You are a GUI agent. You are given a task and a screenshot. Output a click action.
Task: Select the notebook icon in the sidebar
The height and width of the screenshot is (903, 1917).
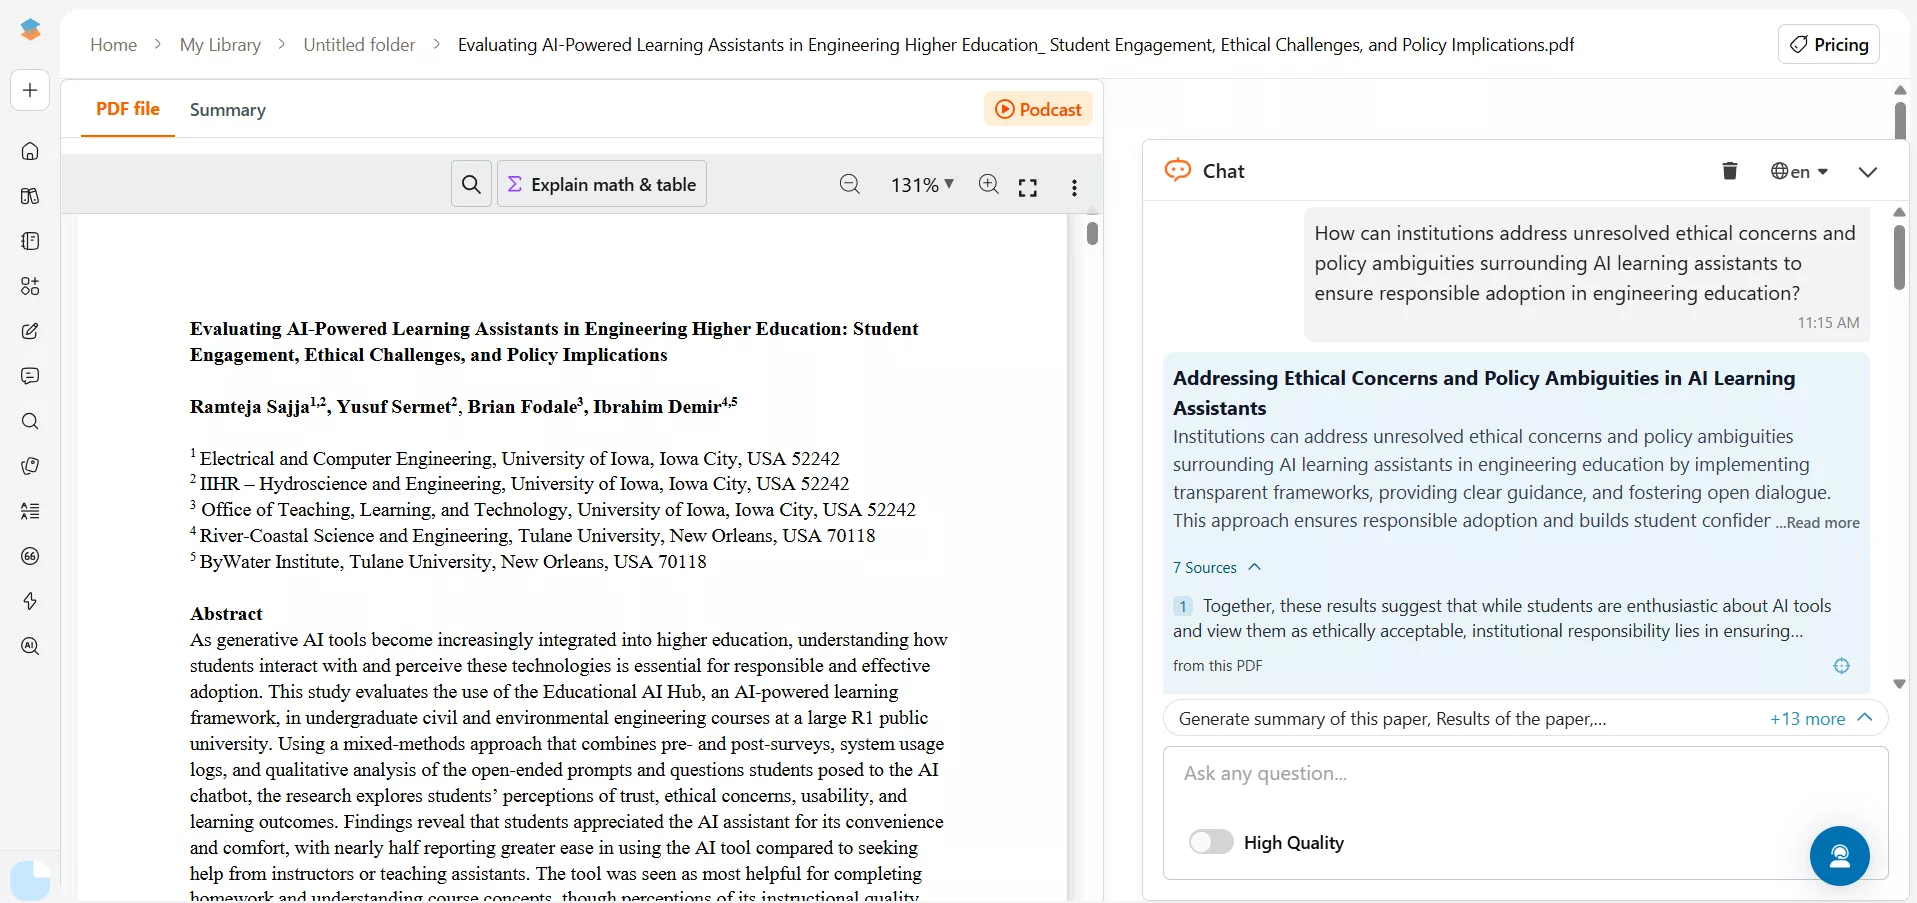click(30, 241)
